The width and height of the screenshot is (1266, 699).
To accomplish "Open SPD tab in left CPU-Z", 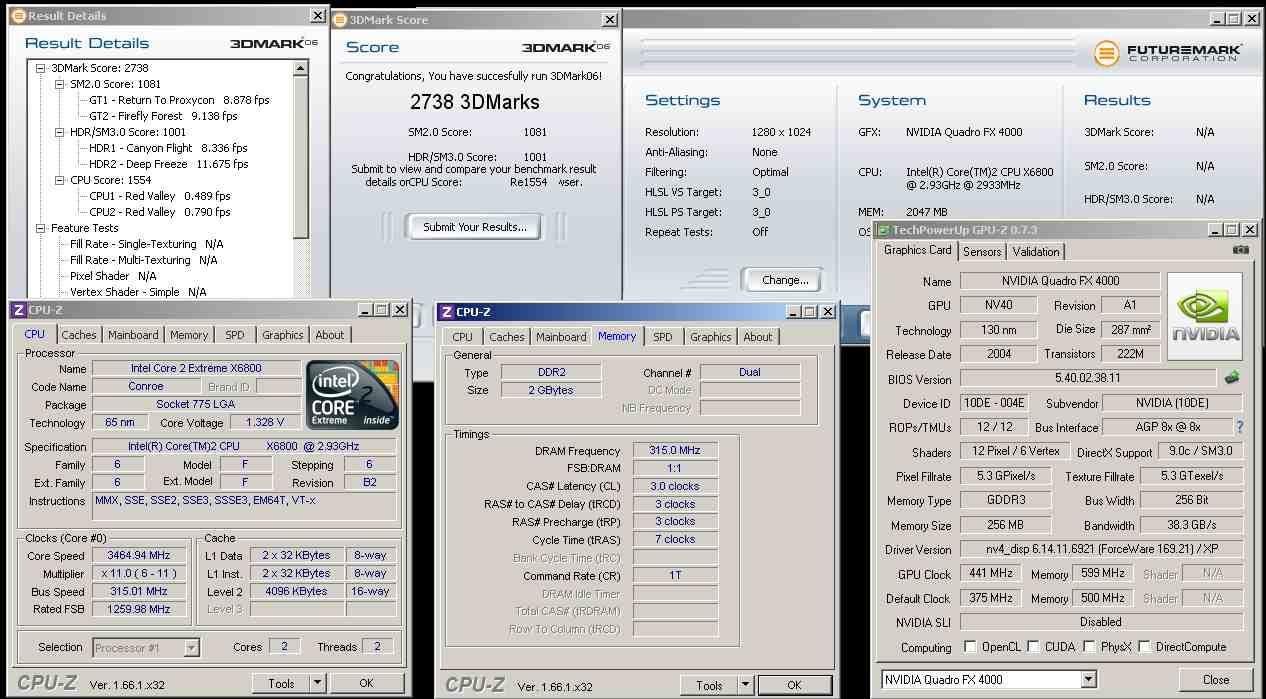I will (234, 335).
